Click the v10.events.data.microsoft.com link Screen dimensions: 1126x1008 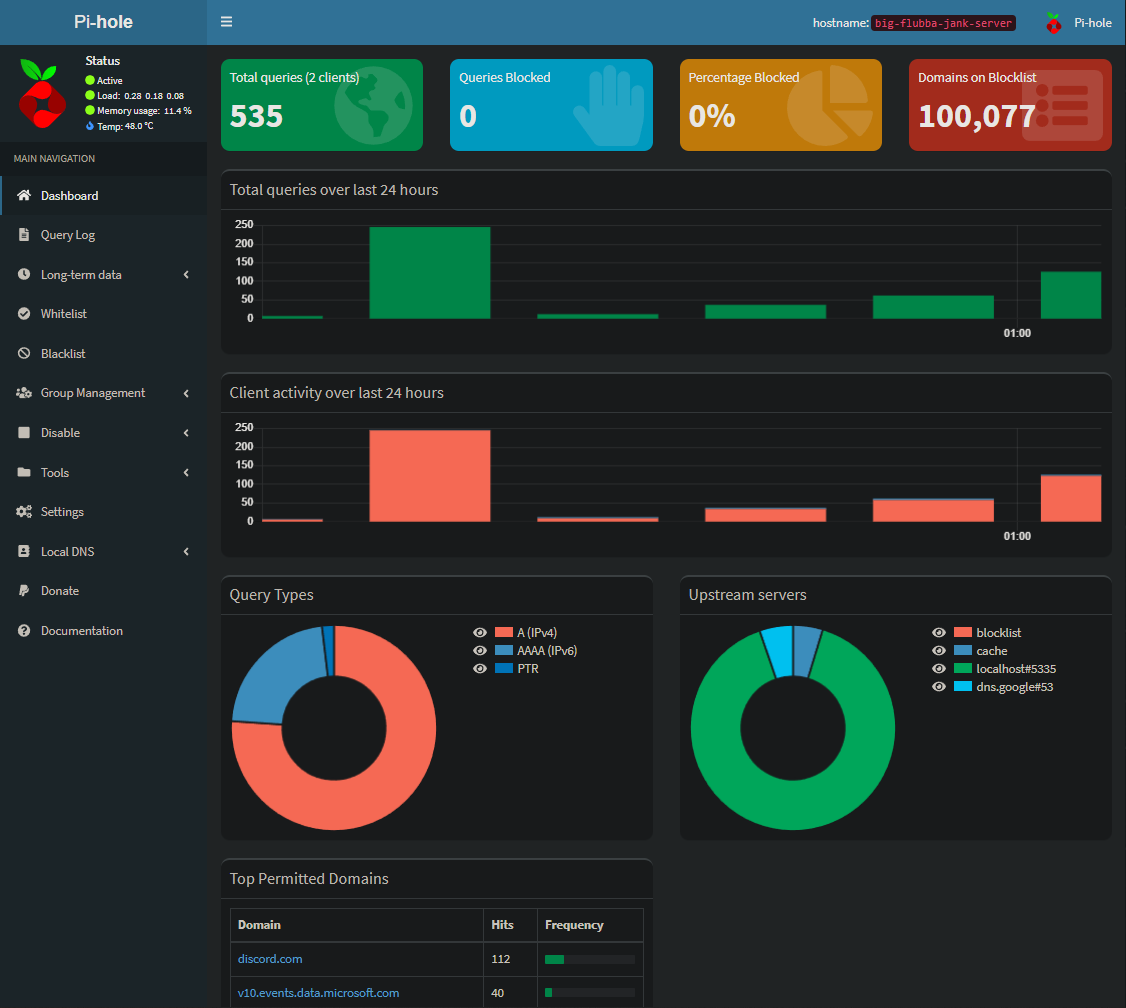[x=319, y=992]
